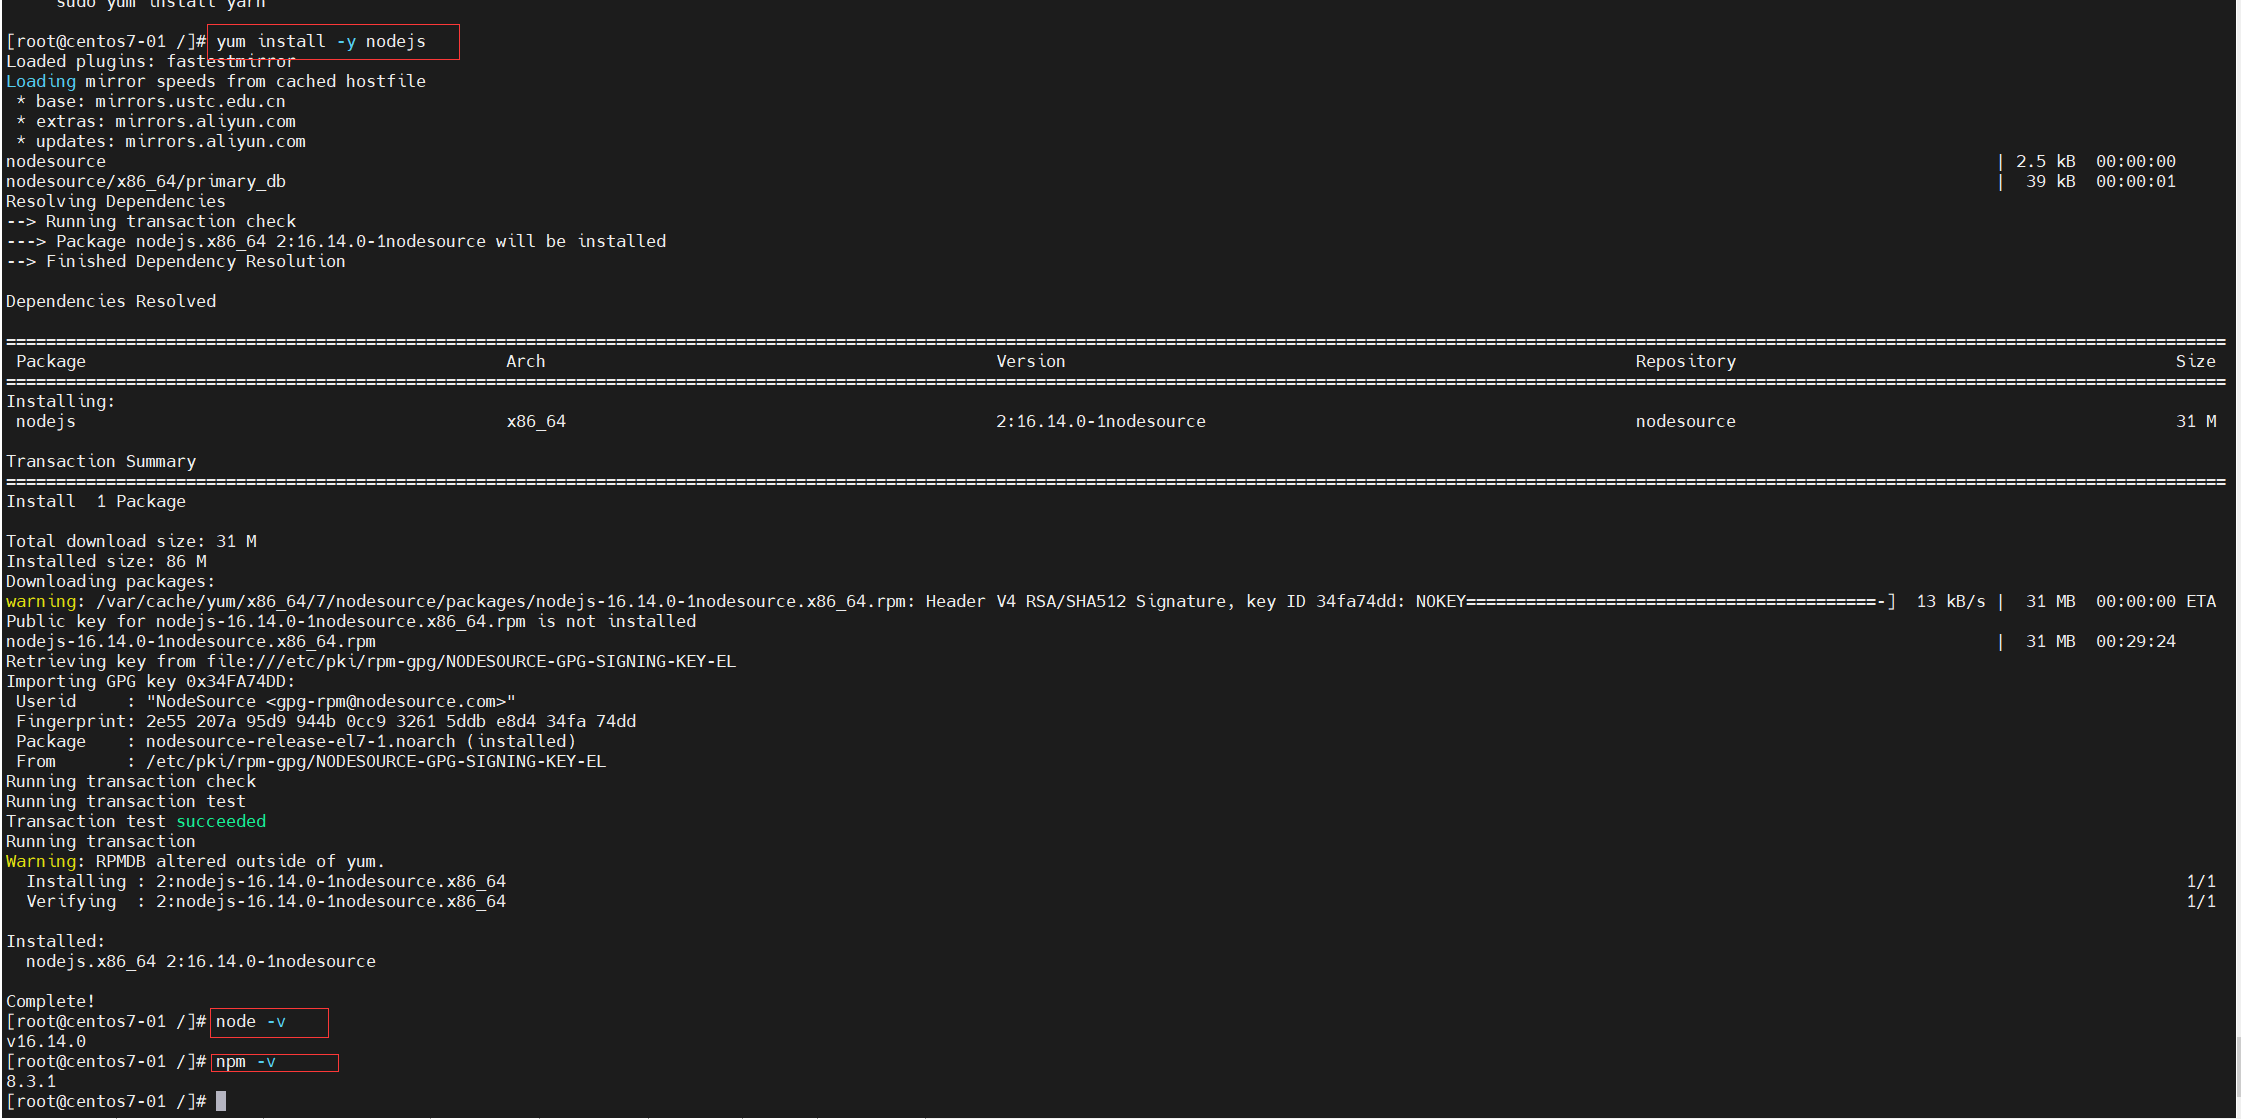Click the 'Repository' column header
The width and height of the screenshot is (2241, 1119).
(1685, 361)
